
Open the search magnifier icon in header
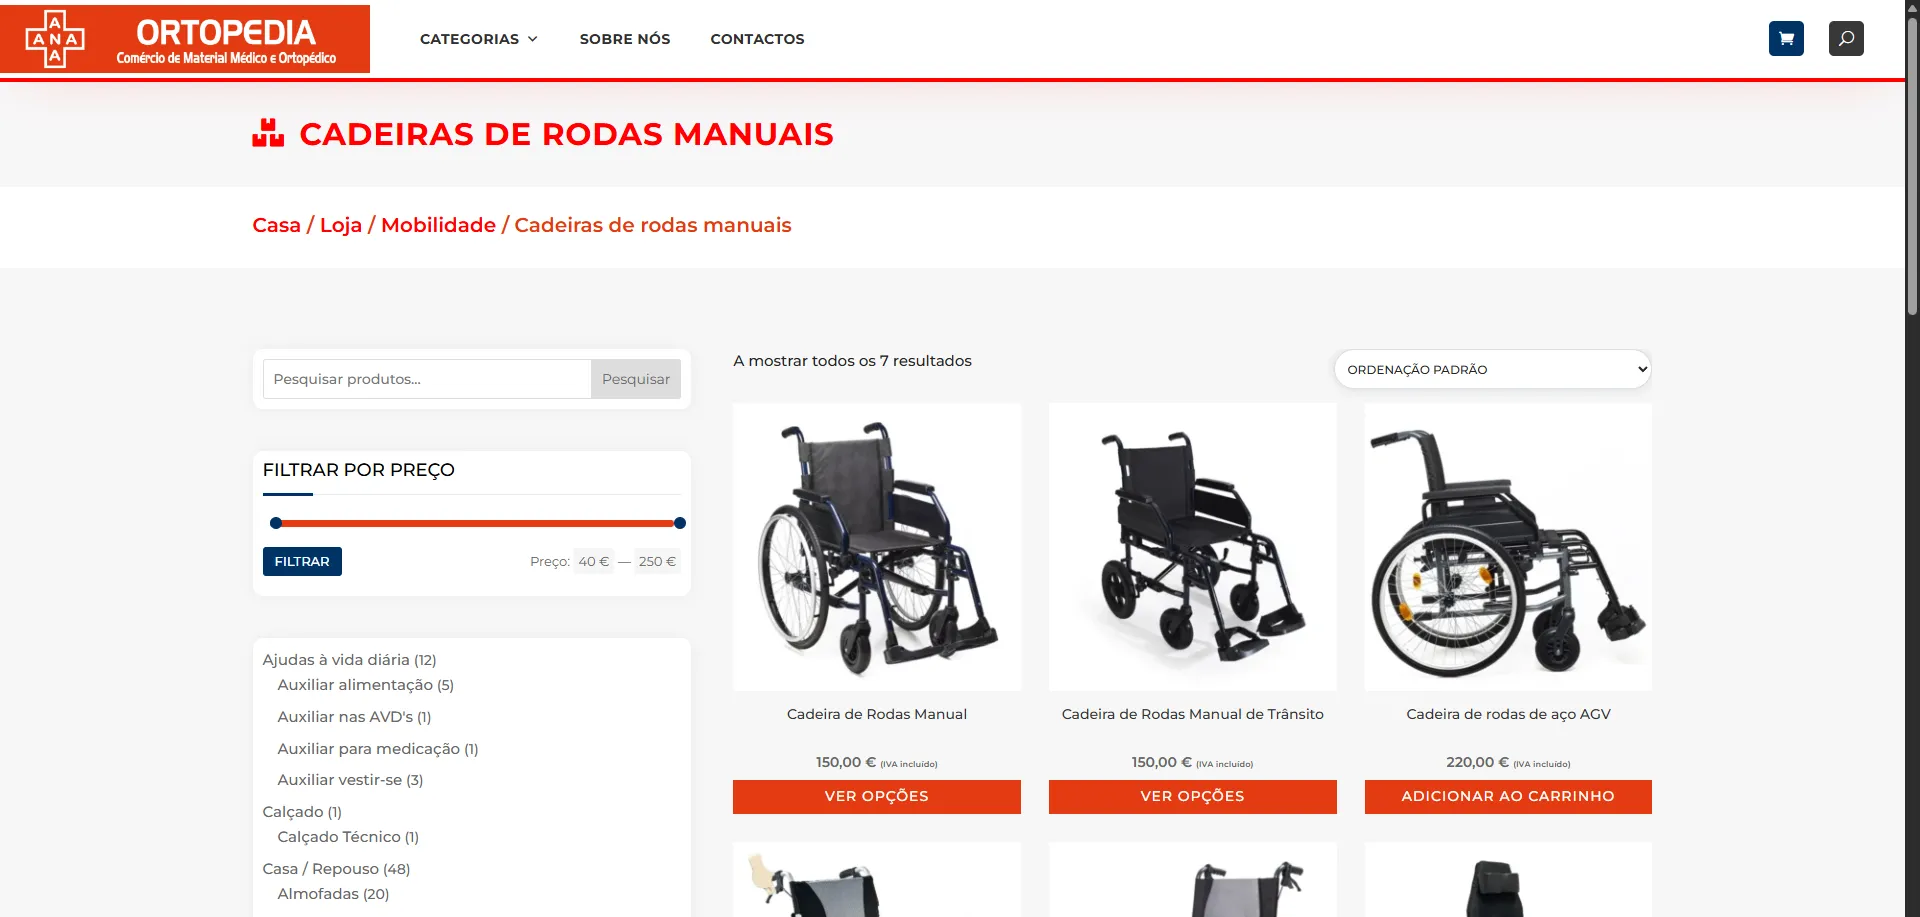(1846, 39)
